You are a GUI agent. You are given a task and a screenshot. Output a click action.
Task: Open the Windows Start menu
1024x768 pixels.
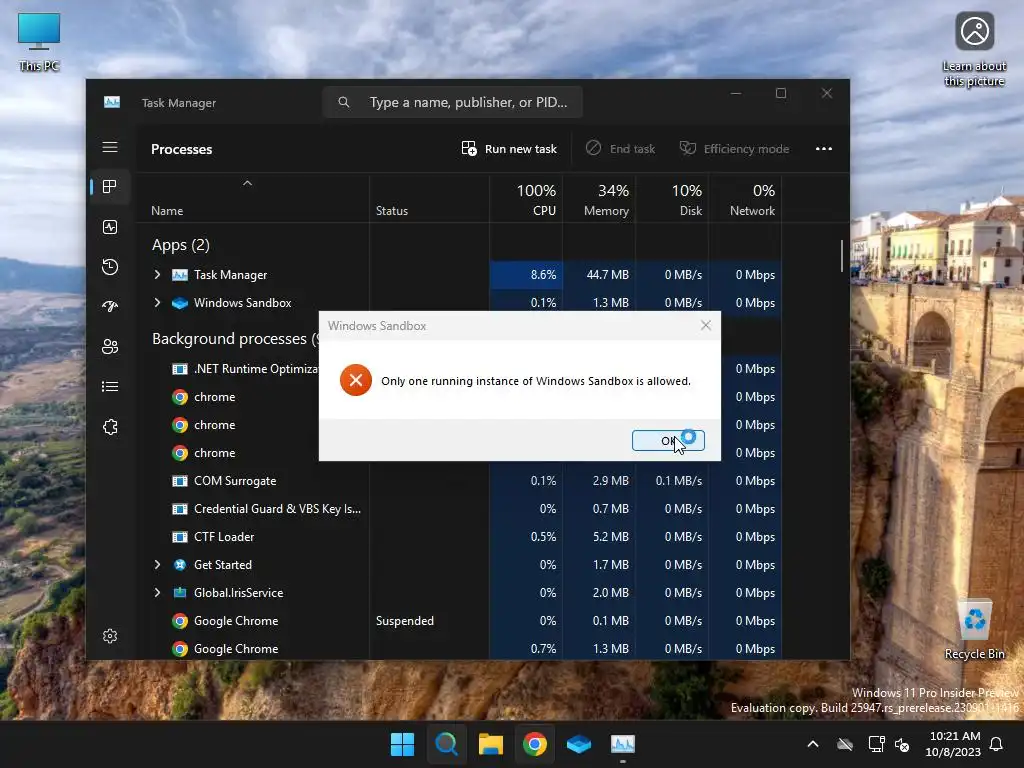(x=402, y=744)
